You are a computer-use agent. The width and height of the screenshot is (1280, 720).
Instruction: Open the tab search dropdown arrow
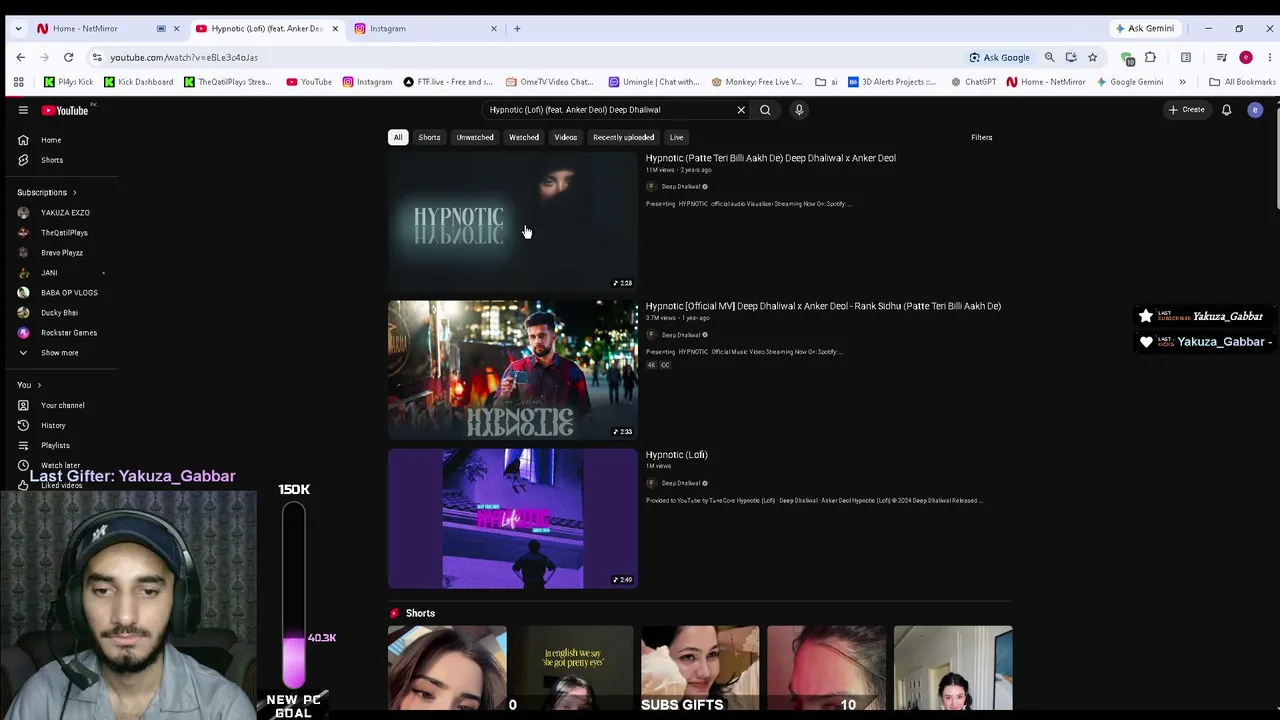tap(18, 28)
